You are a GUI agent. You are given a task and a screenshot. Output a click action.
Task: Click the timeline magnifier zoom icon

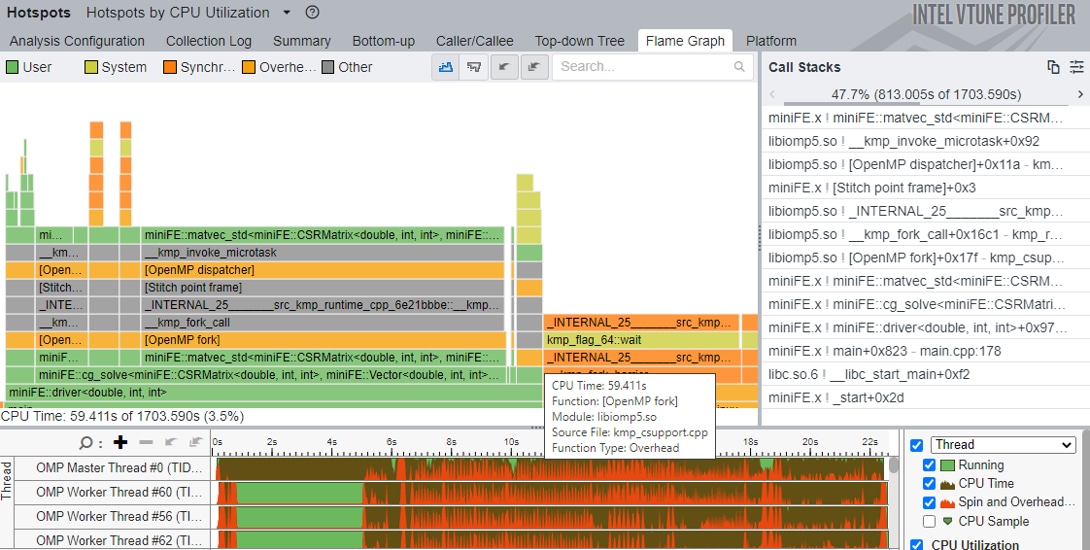[x=88, y=442]
